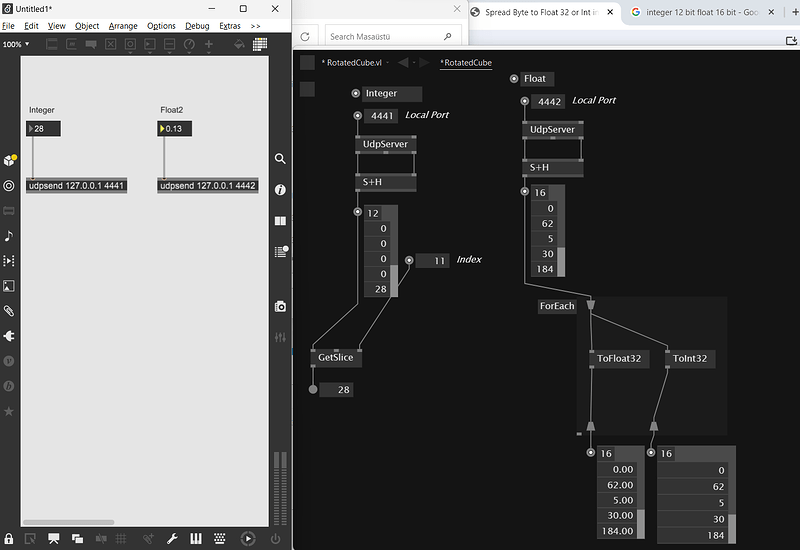
Task: Expand the dial object dropdown arrow in toolbar
Action: [189, 52]
